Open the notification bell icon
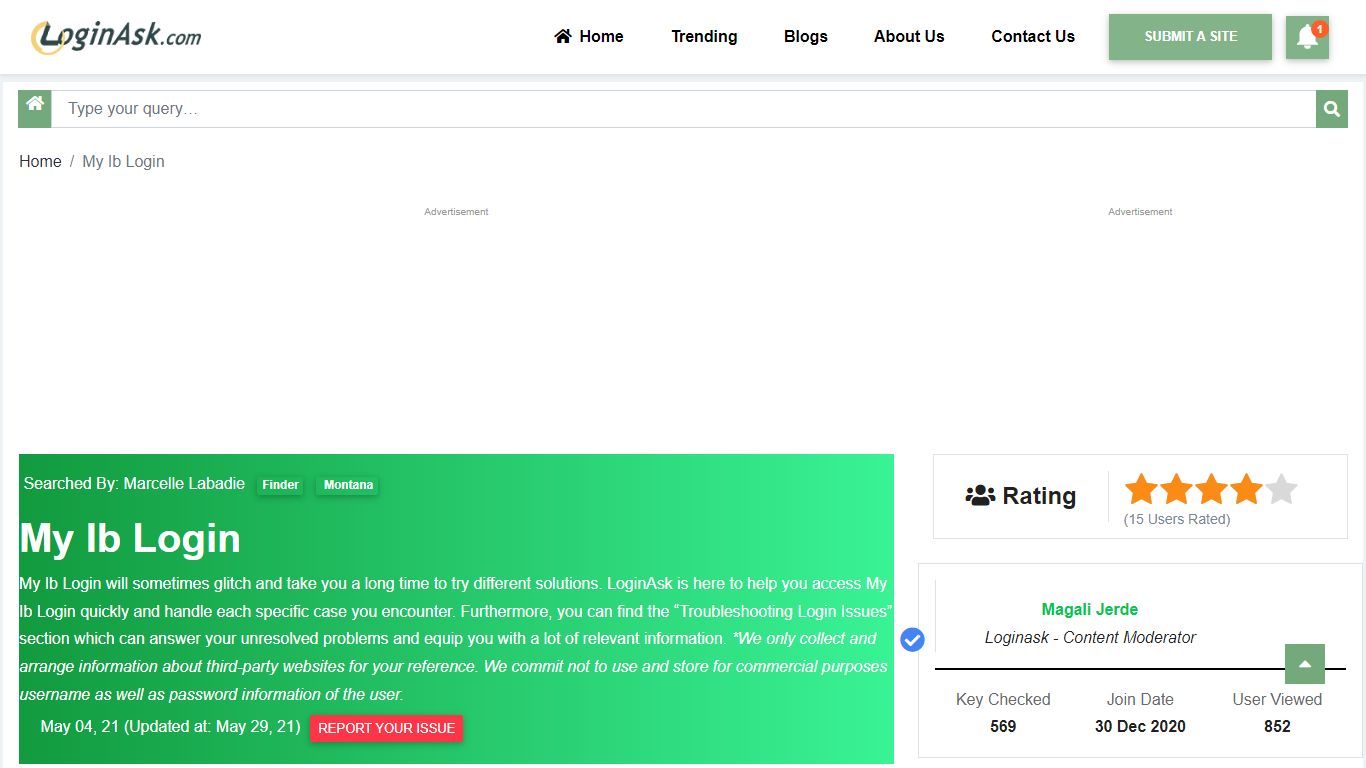The width and height of the screenshot is (1366, 768). 1307,37
